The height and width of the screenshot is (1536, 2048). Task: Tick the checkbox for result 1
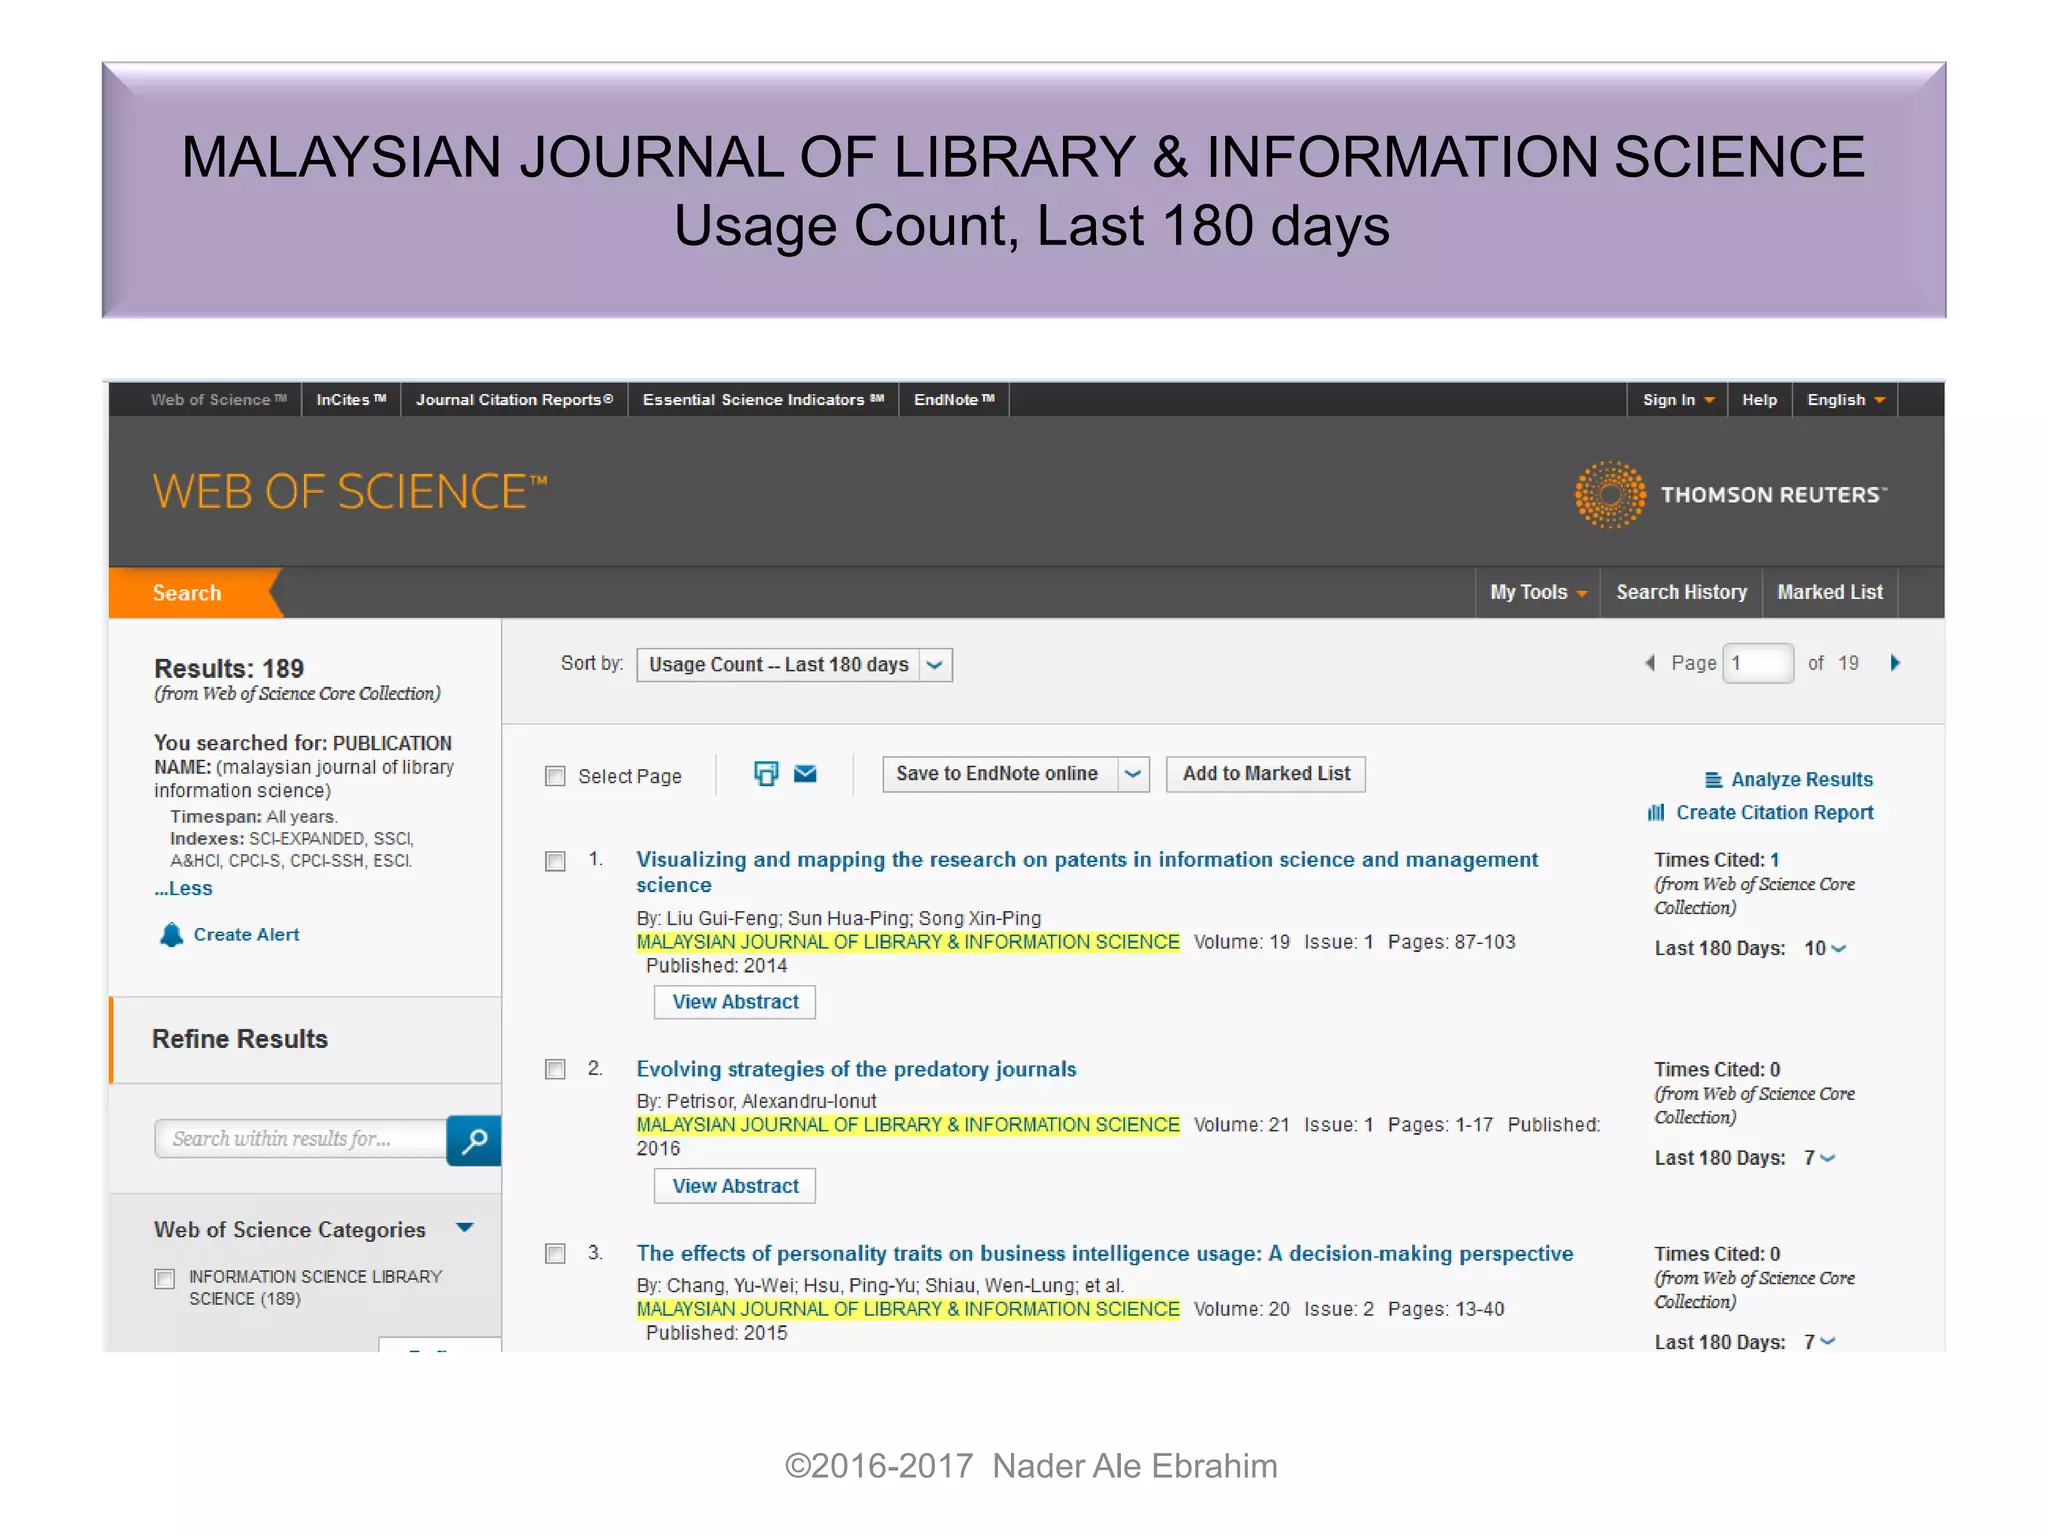point(555,862)
